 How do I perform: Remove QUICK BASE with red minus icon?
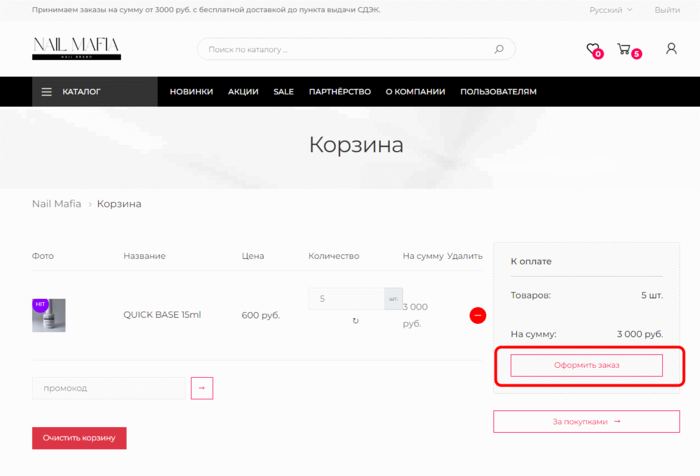point(477,315)
